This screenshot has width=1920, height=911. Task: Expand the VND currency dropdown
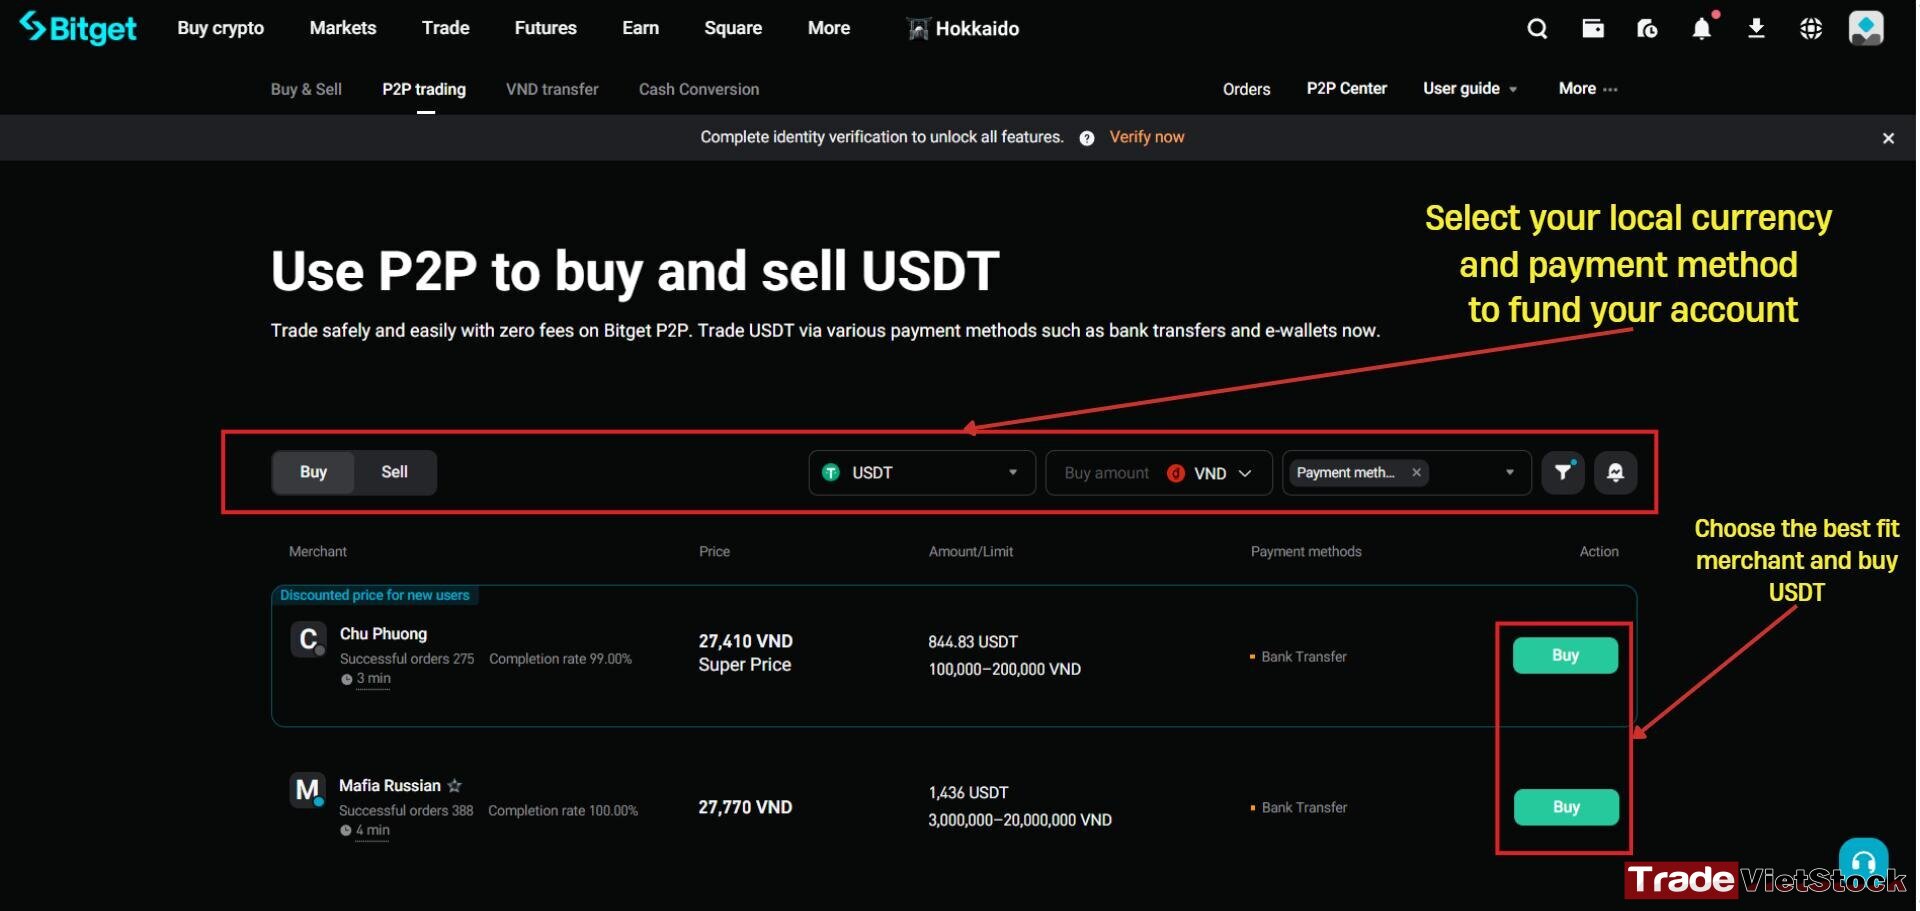[1210, 473]
